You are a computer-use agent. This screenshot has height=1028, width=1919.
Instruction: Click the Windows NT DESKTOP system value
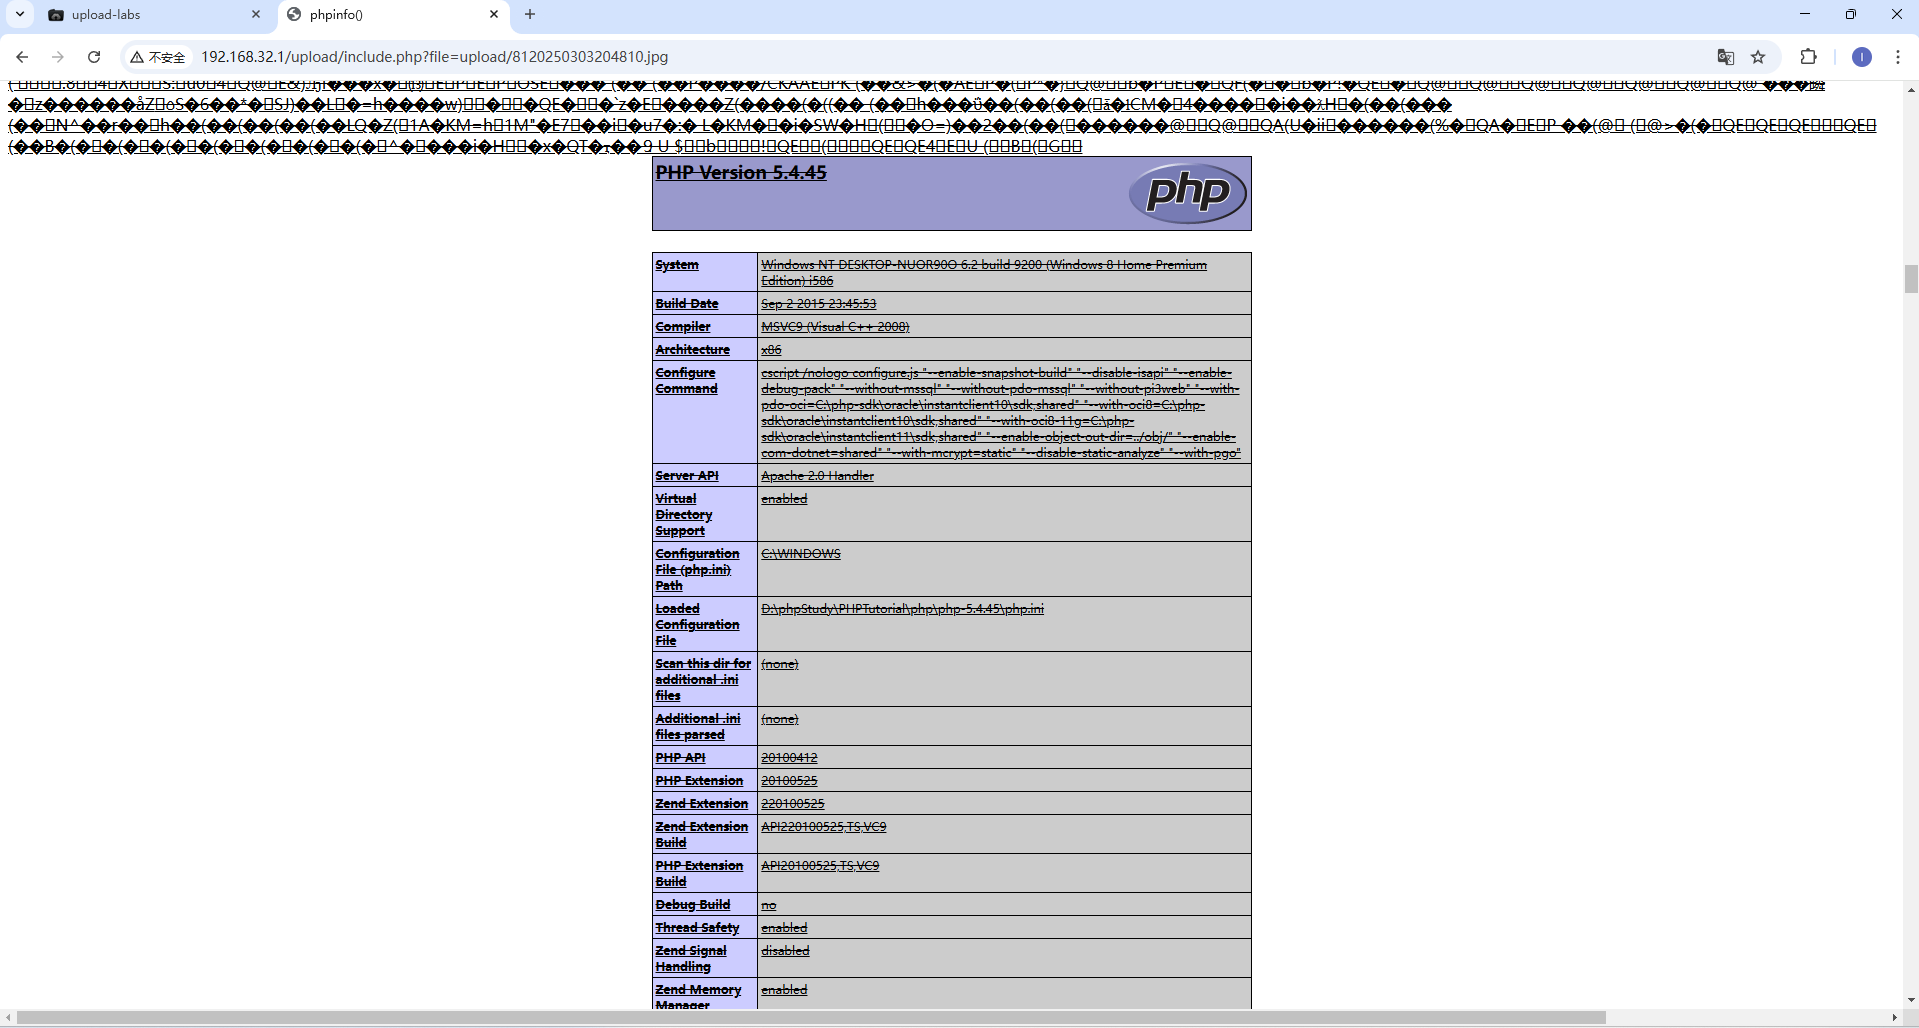pyautogui.click(x=984, y=273)
